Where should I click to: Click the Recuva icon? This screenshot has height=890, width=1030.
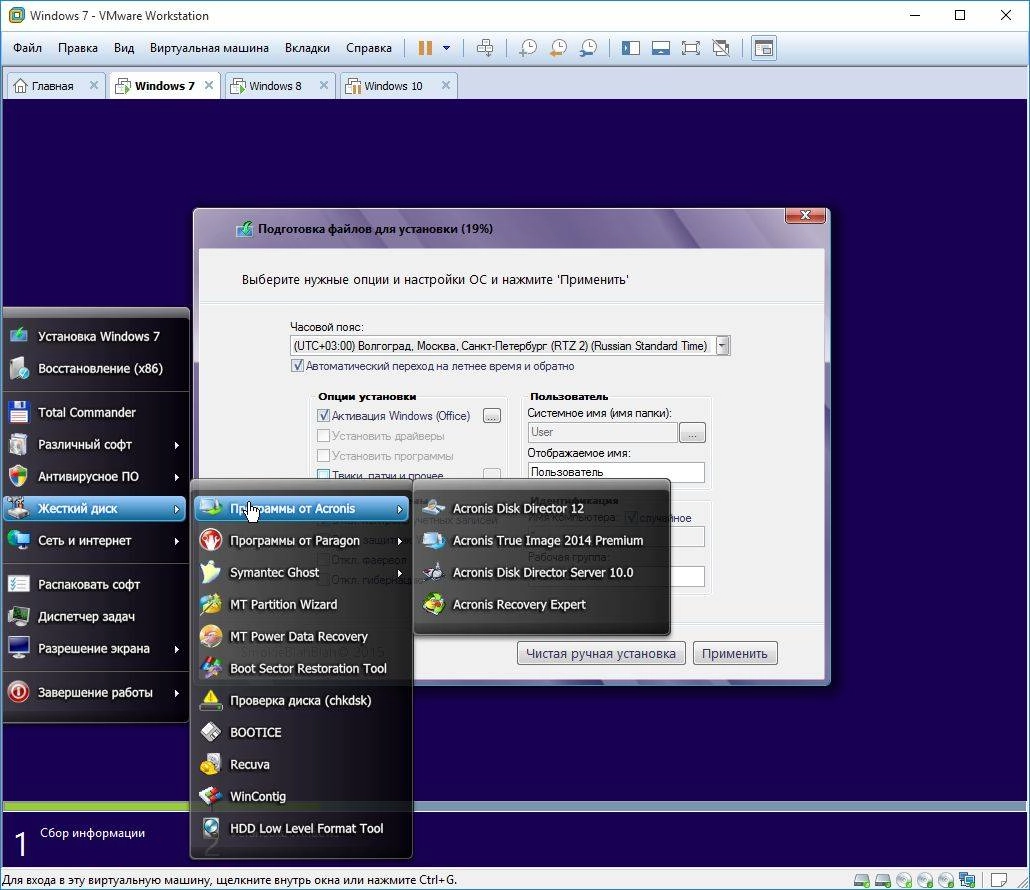211,764
